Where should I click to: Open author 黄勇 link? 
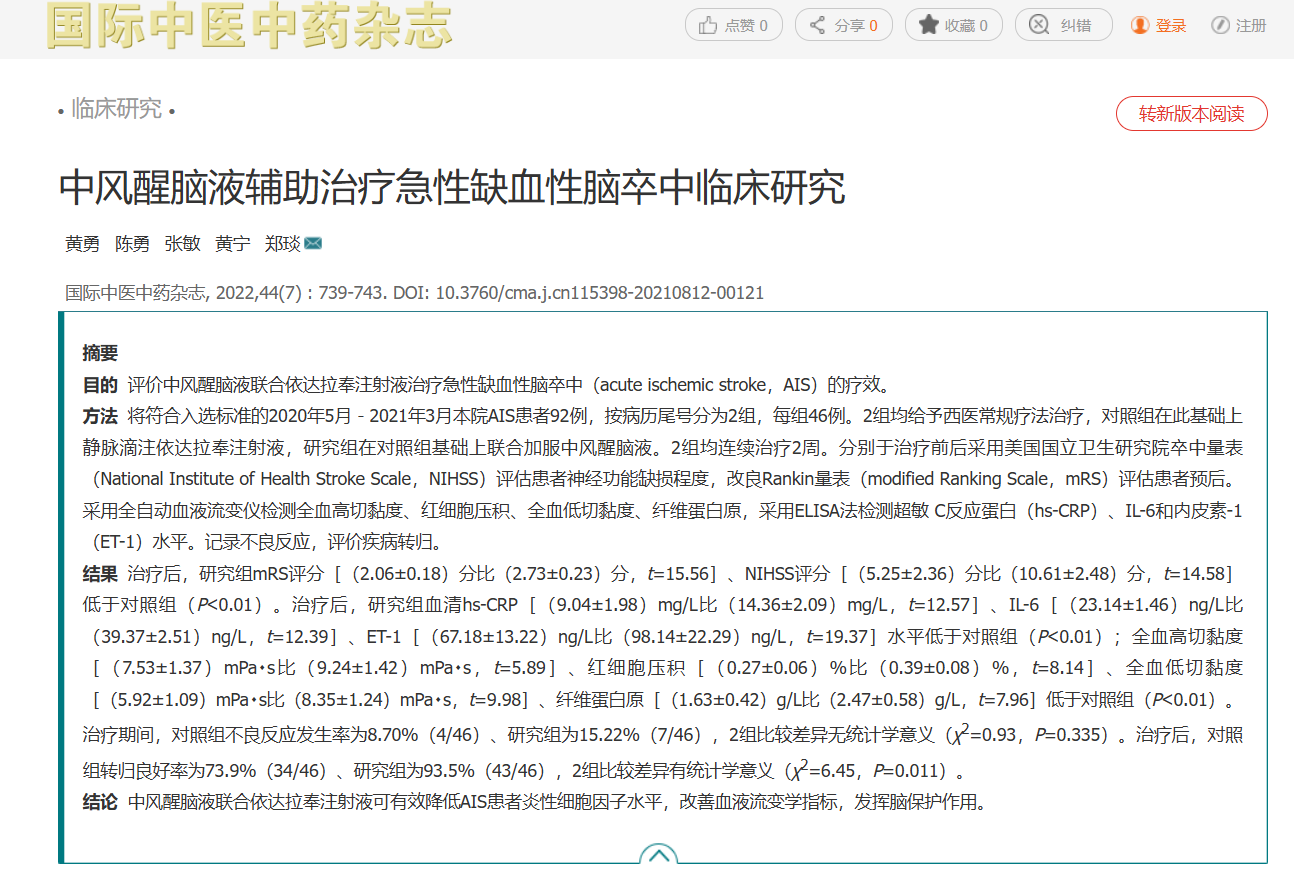click(82, 243)
